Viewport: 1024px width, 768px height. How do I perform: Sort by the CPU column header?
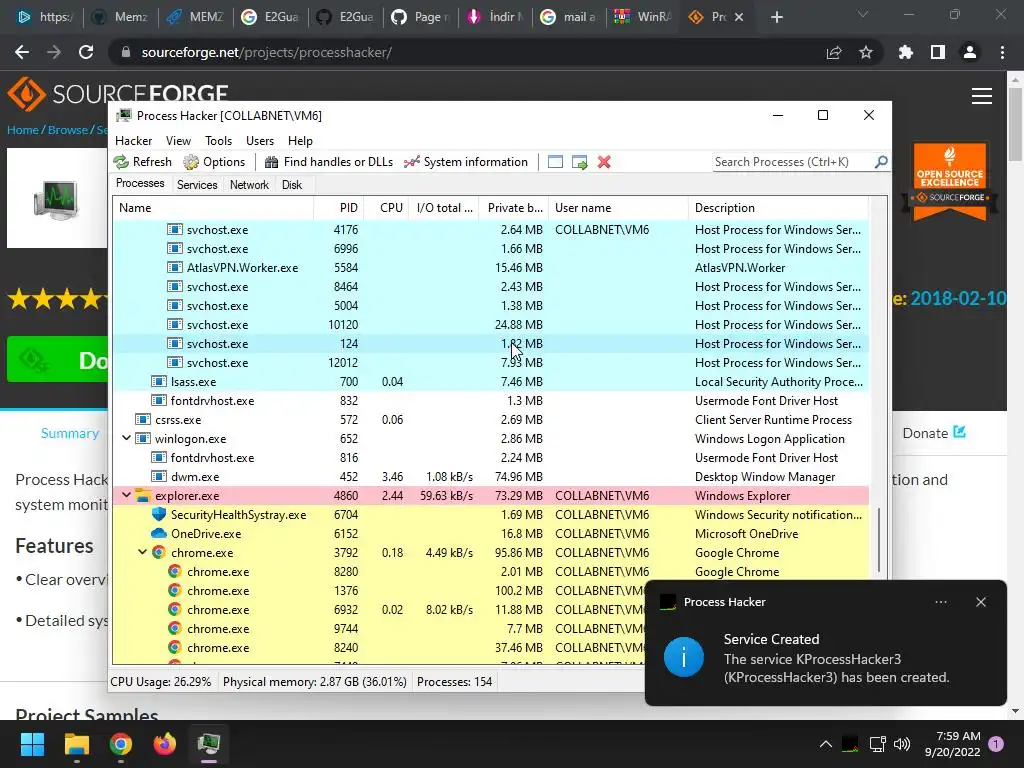[387, 208]
